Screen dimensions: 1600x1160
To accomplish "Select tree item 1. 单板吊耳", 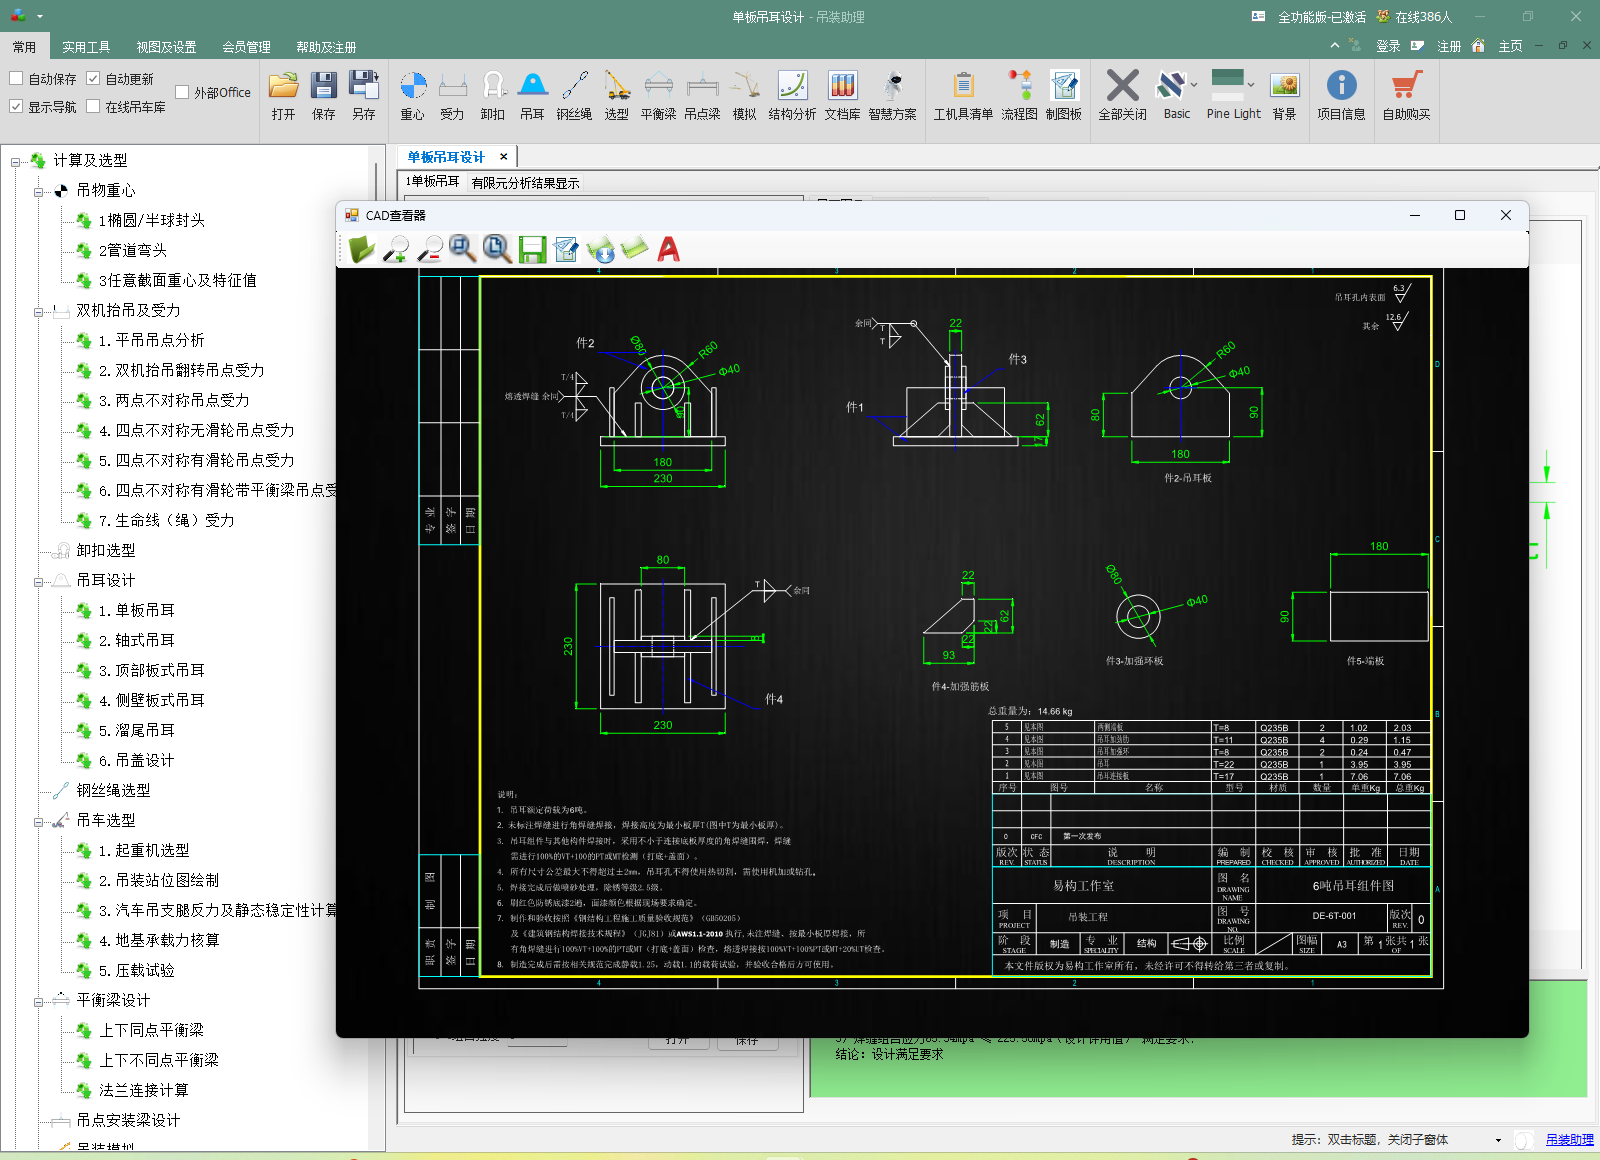I will click(137, 610).
